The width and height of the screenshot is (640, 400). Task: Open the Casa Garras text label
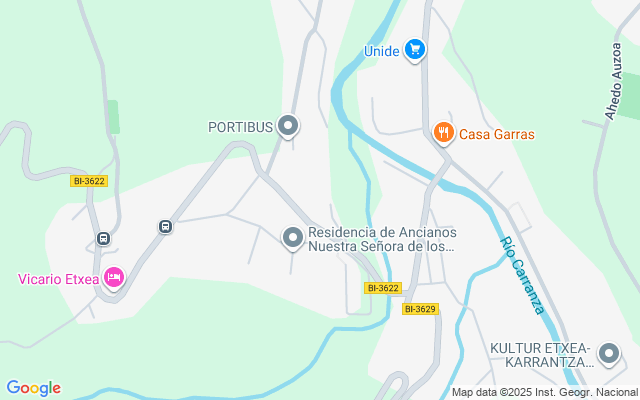tap(497, 134)
